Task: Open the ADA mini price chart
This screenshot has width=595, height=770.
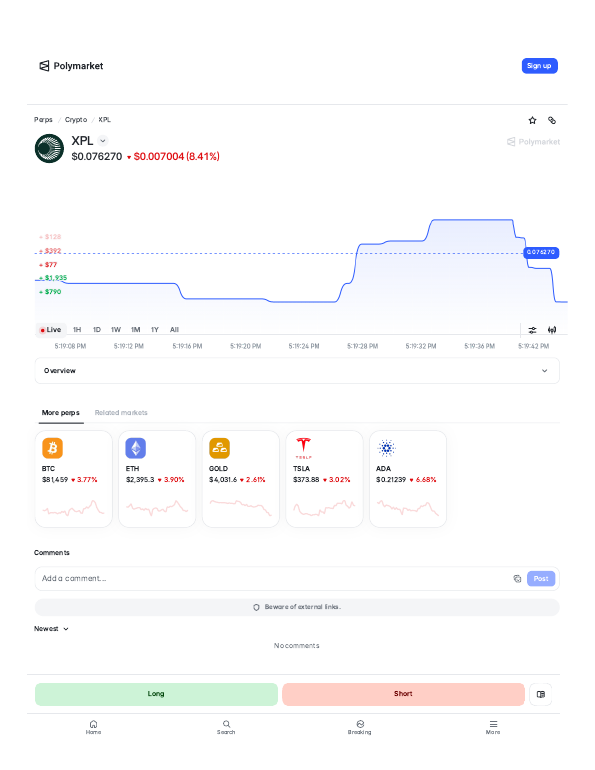Action: 408,507
